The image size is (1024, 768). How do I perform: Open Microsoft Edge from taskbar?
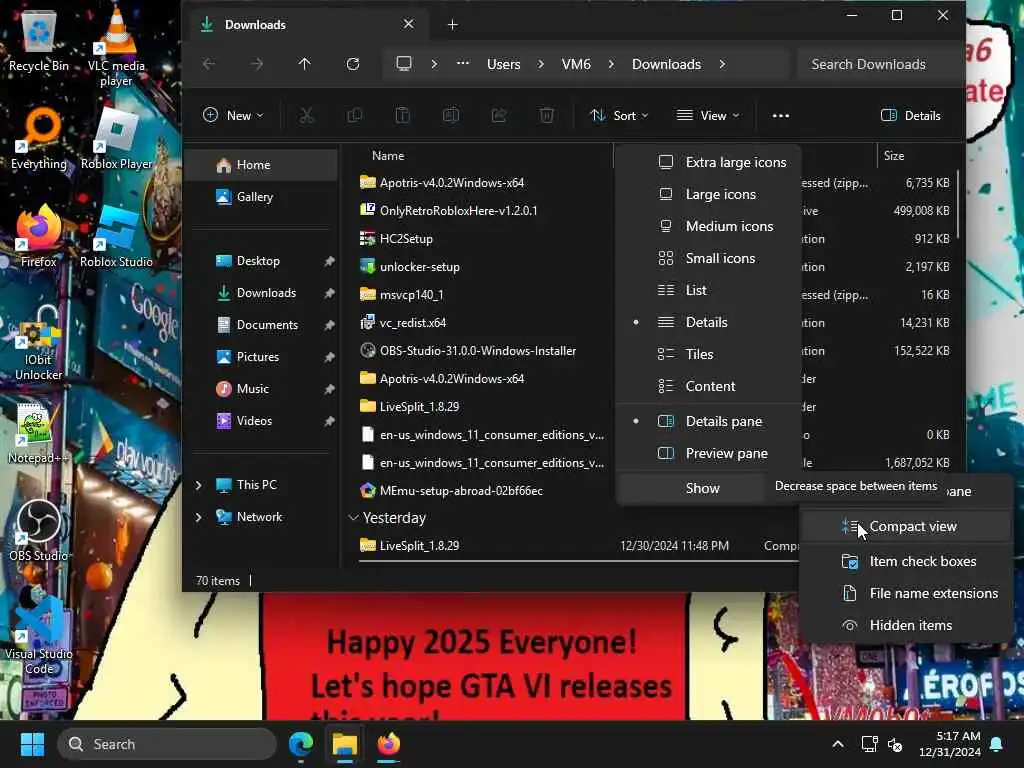coord(301,744)
